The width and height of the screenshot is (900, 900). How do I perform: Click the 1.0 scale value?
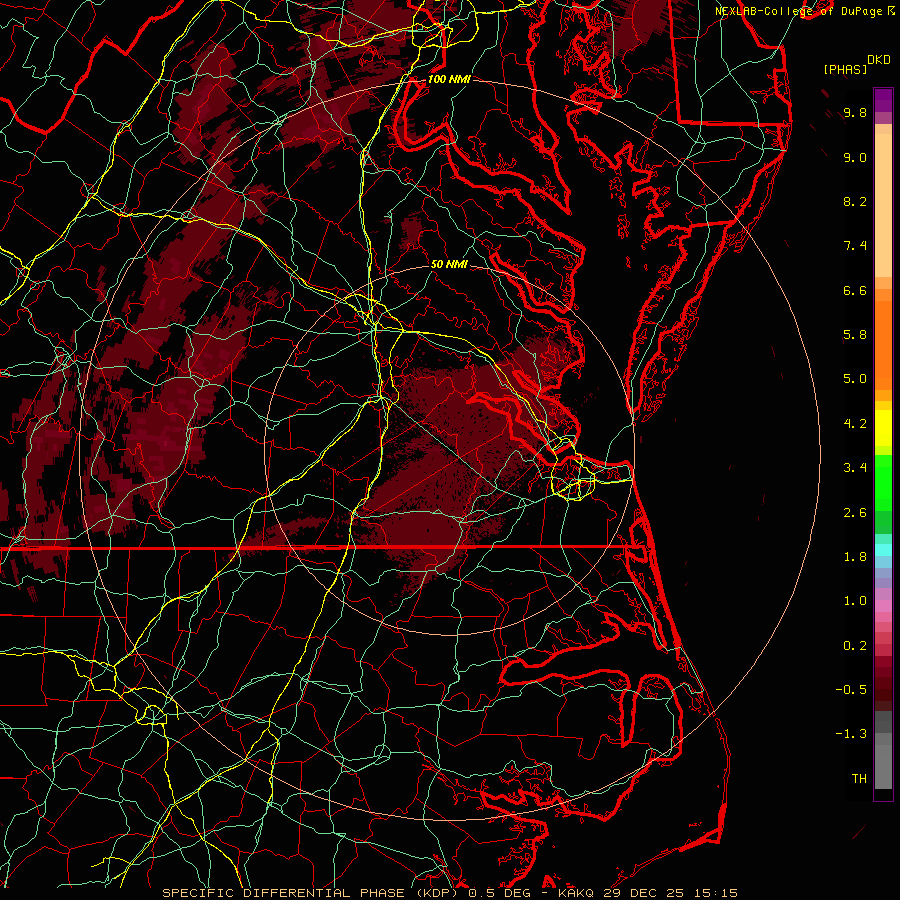[x=855, y=601]
